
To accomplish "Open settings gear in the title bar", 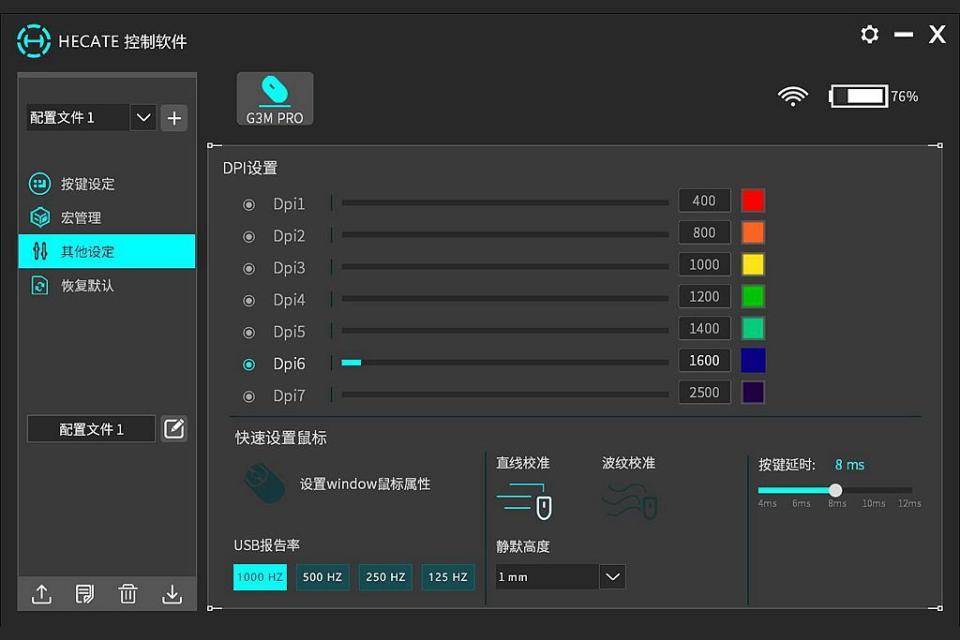I will [x=869, y=34].
